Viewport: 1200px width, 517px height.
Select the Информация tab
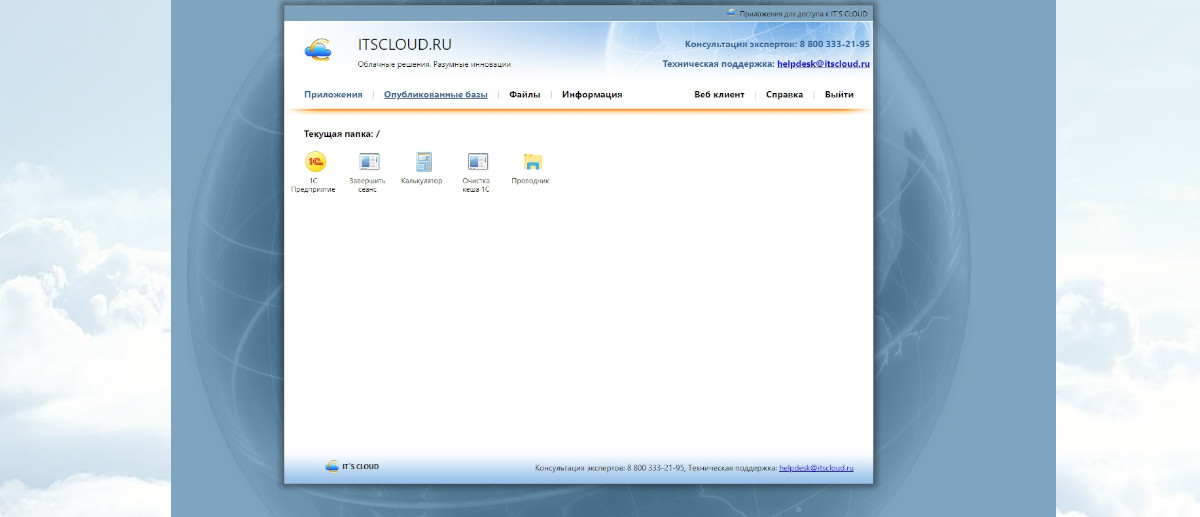(x=592, y=95)
